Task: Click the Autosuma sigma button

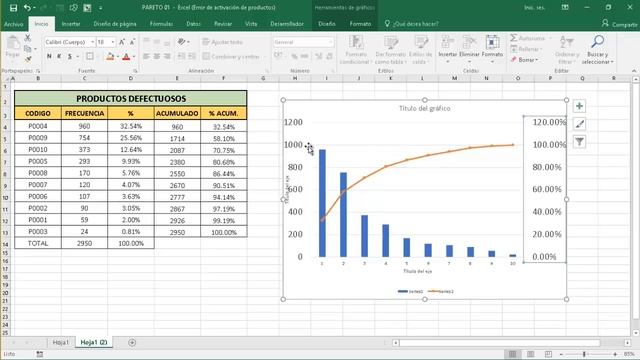Action: point(528,38)
